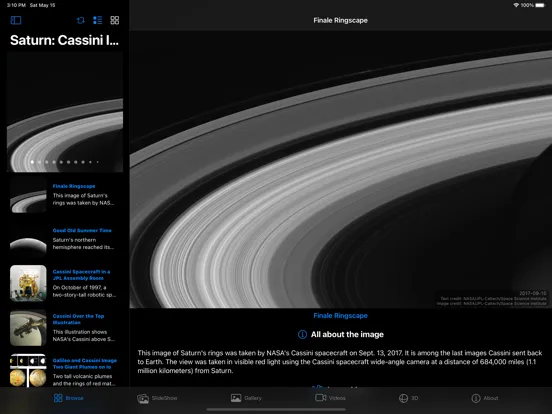Image resolution: width=552 pixels, height=414 pixels.
Task: Click 'This image of Saturn's rings' snippet
Action: tap(83, 199)
